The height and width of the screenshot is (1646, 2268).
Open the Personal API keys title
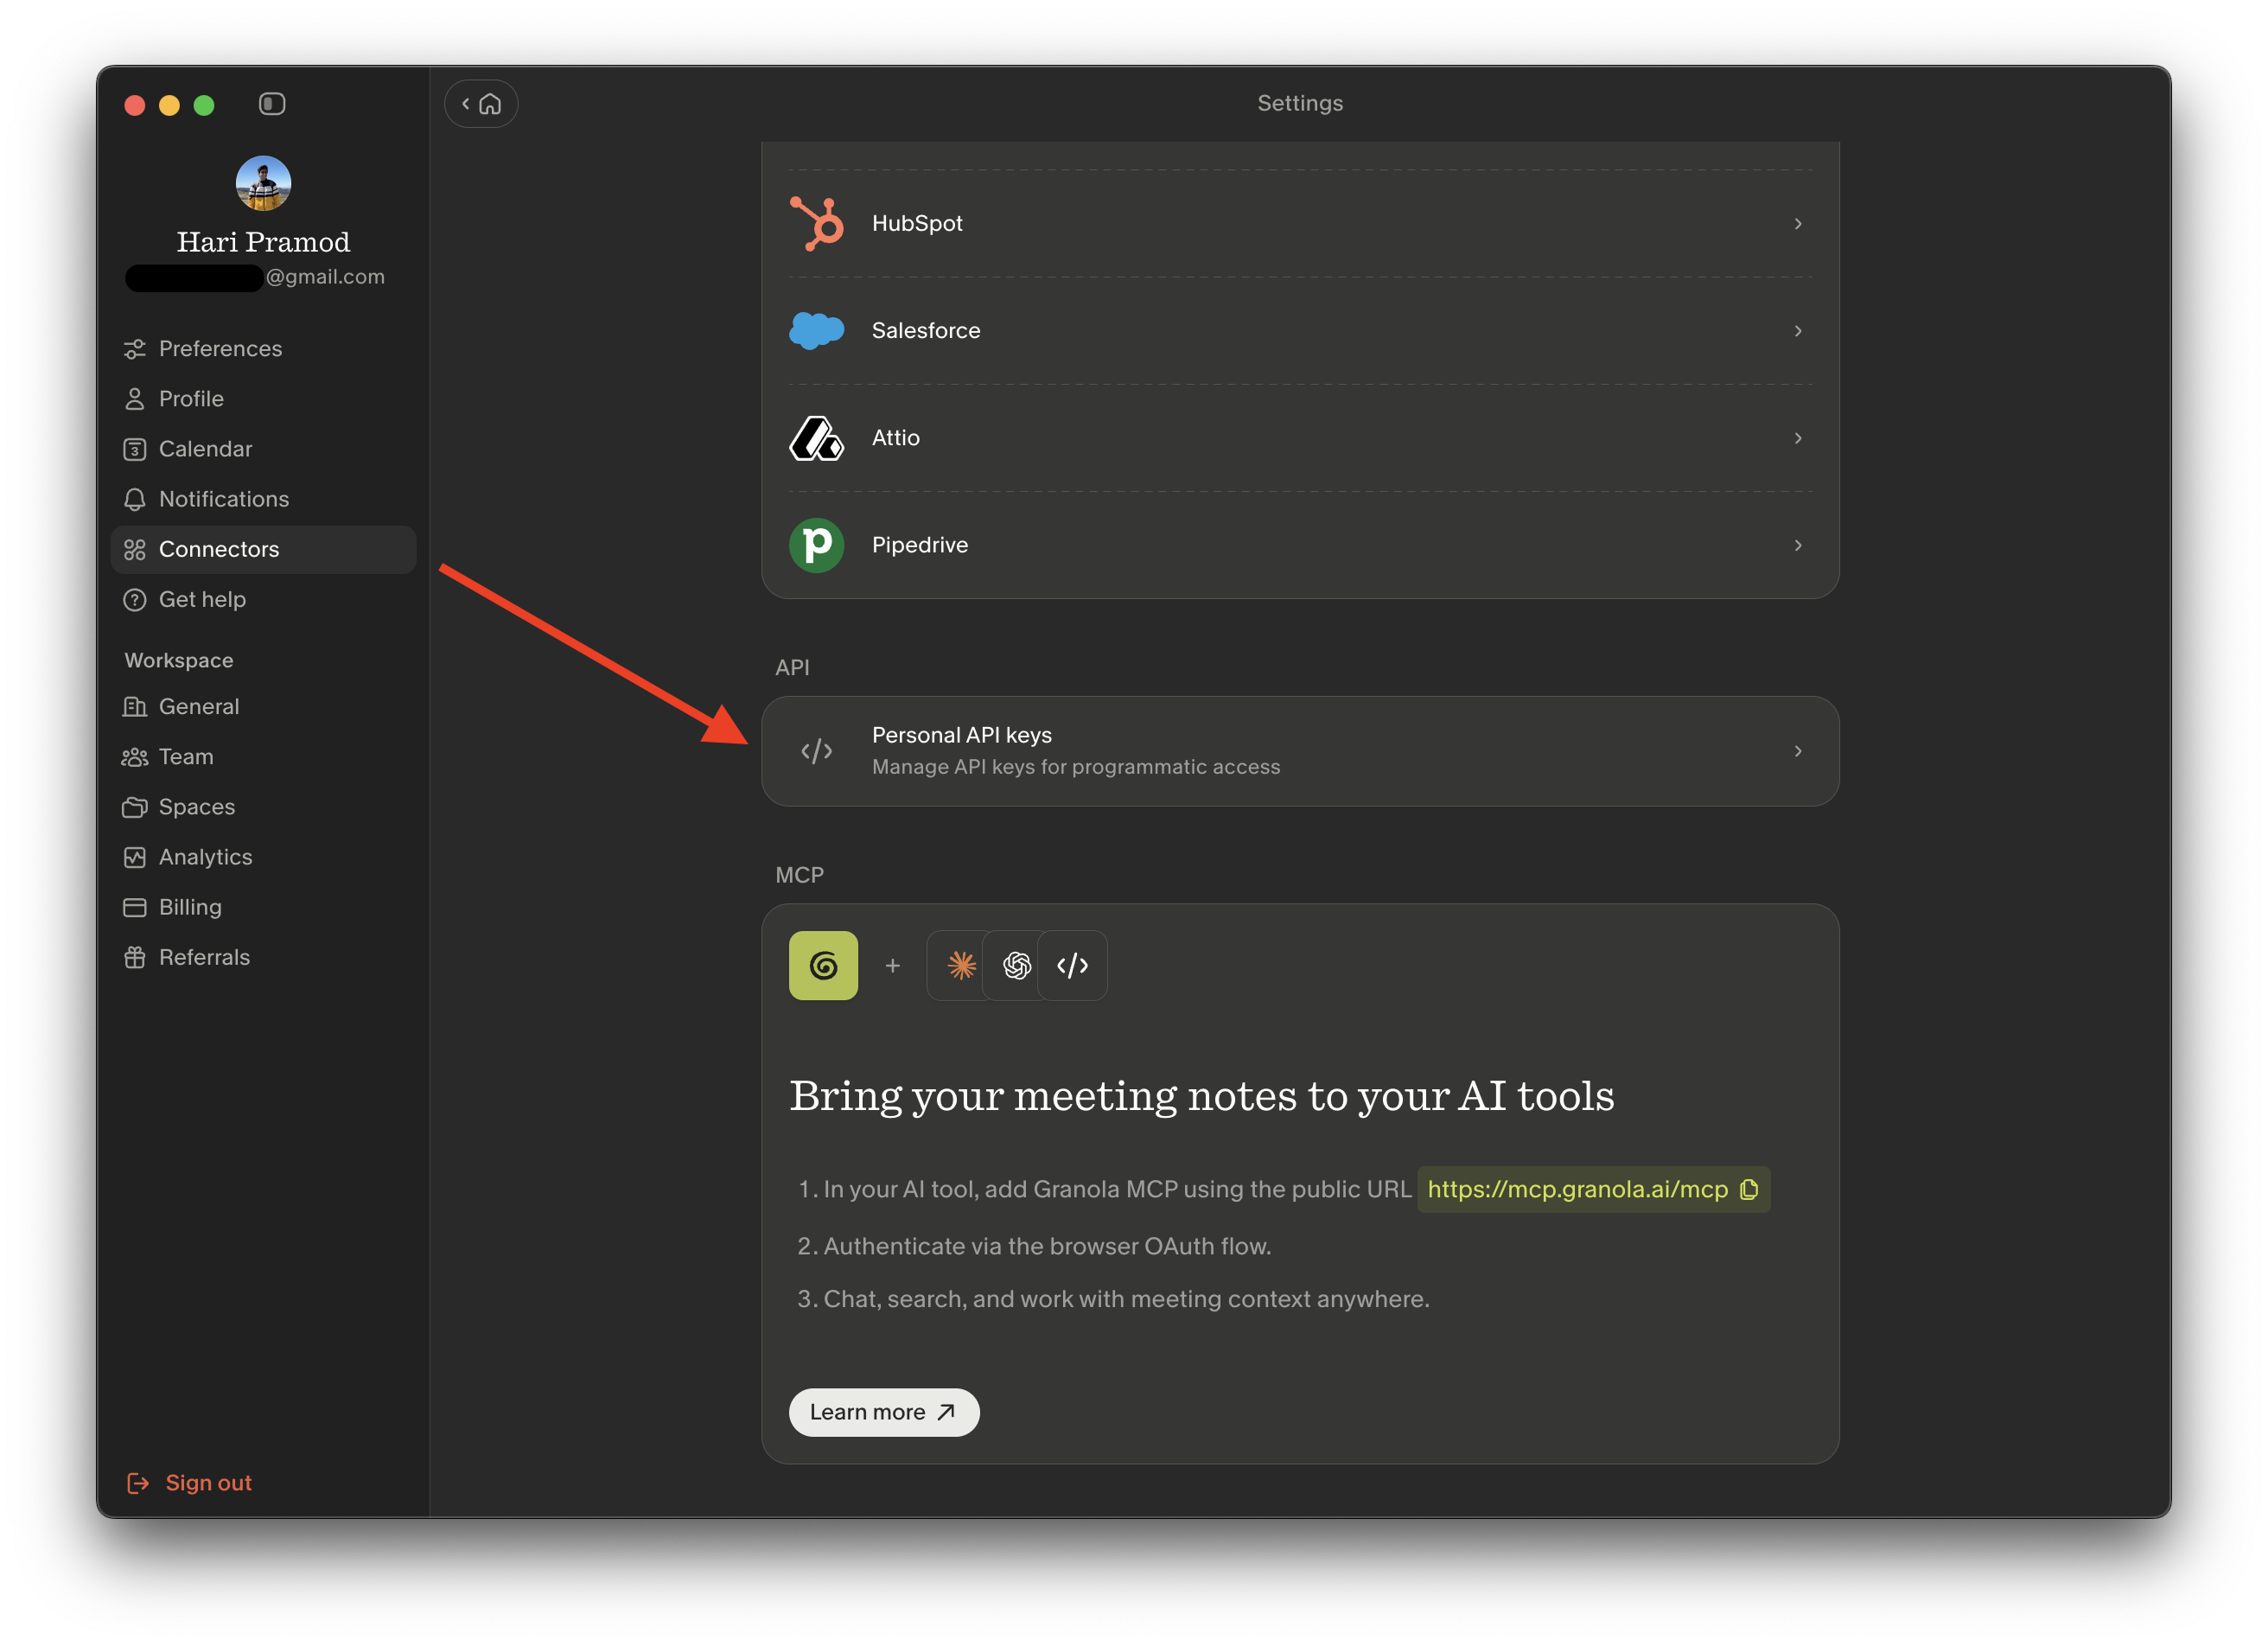pyautogui.click(x=962, y=735)
